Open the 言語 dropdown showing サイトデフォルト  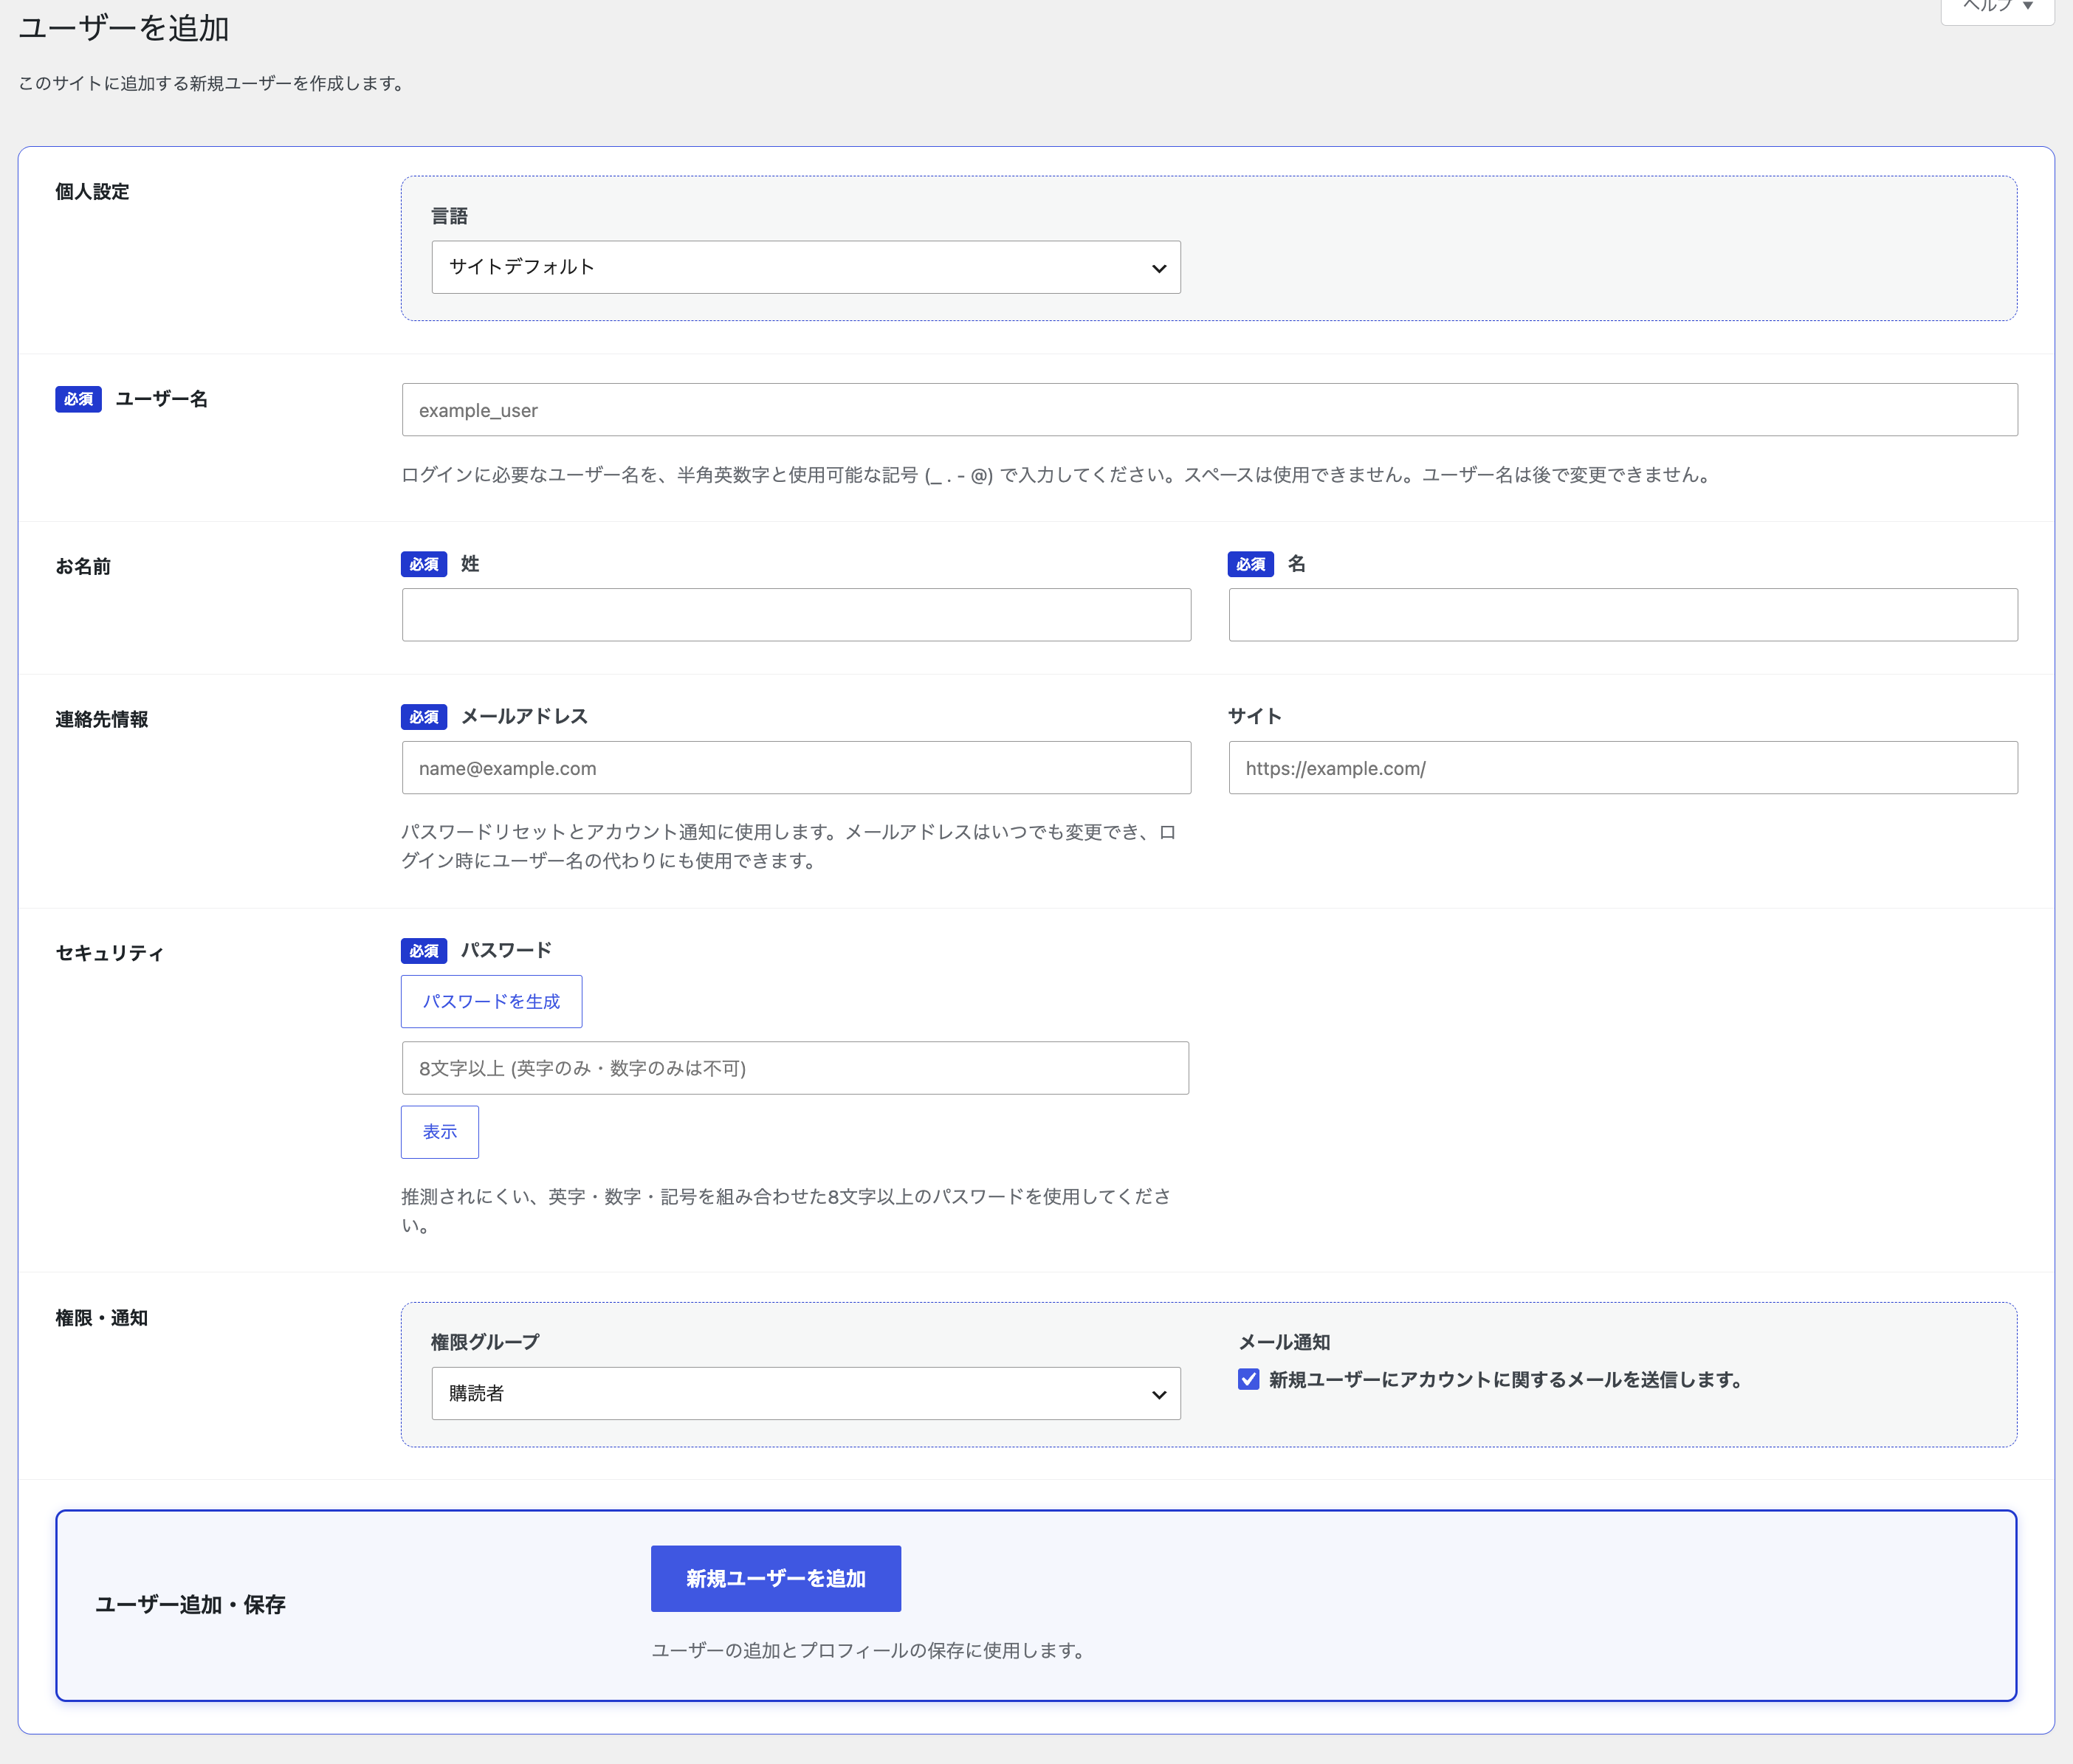806,267
